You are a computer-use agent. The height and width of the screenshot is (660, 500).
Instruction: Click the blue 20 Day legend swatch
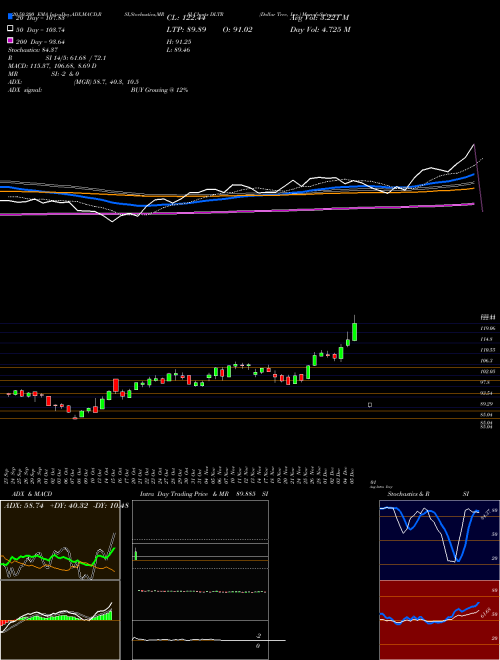click(x=10, y=17)
